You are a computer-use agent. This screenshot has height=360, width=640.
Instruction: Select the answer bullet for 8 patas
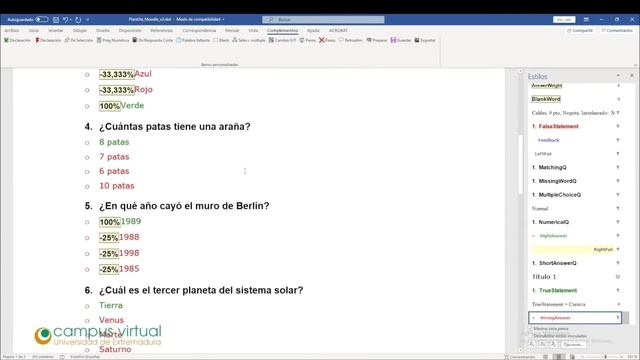point(87,142)
